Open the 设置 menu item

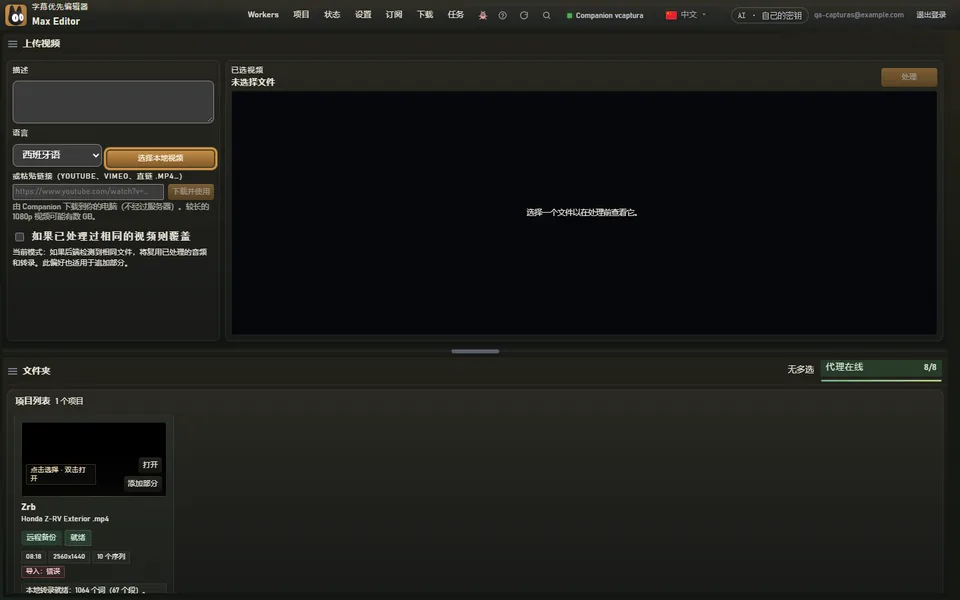pos(363,15)
